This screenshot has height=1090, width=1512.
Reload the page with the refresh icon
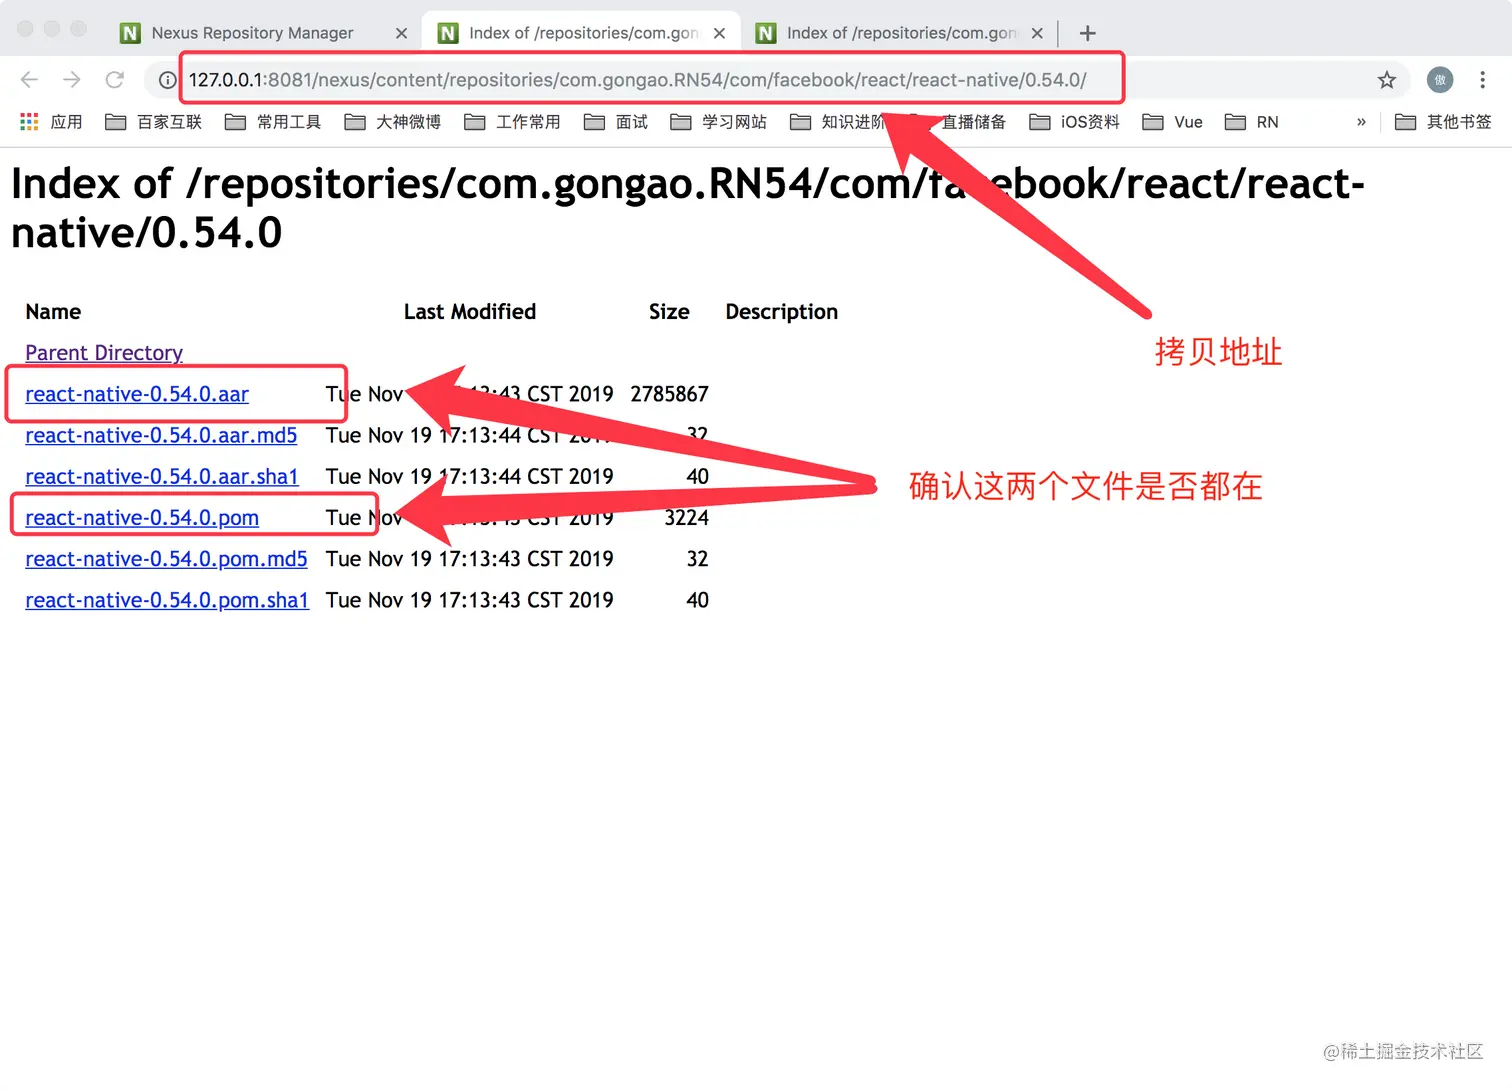point(115,80)
